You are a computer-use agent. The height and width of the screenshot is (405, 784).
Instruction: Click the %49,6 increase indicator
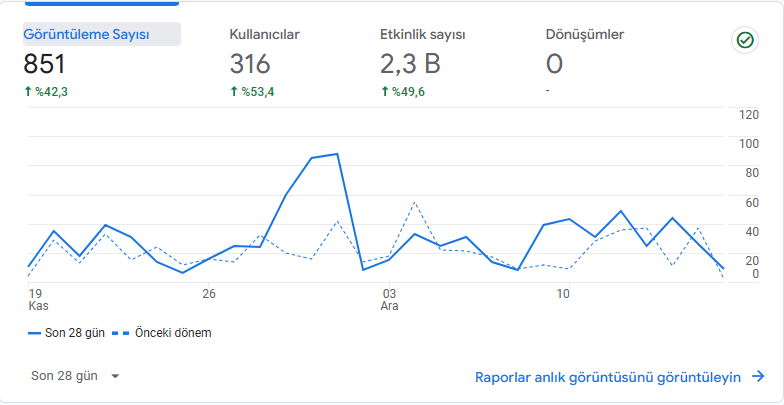[402, 92]
